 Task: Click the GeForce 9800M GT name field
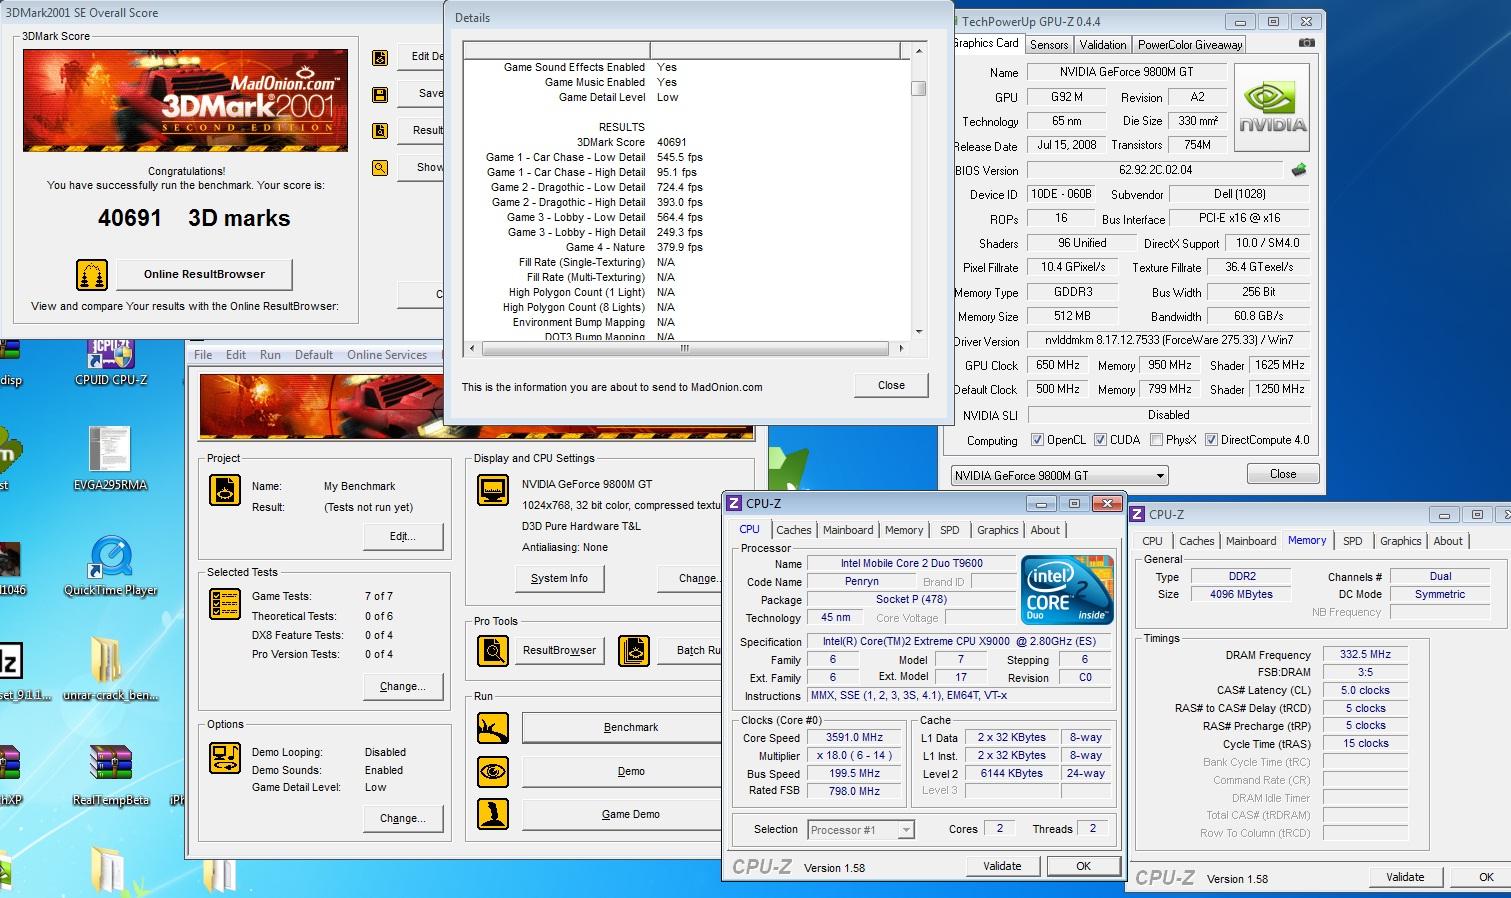coord(1126,72)
